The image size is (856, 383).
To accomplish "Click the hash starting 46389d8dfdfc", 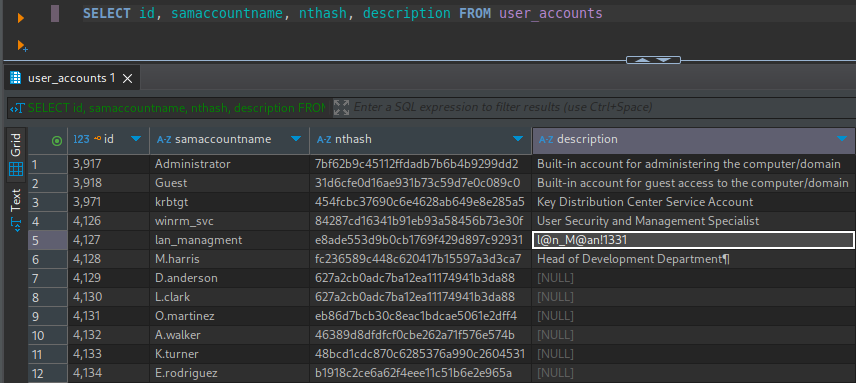I will point(420,335).
